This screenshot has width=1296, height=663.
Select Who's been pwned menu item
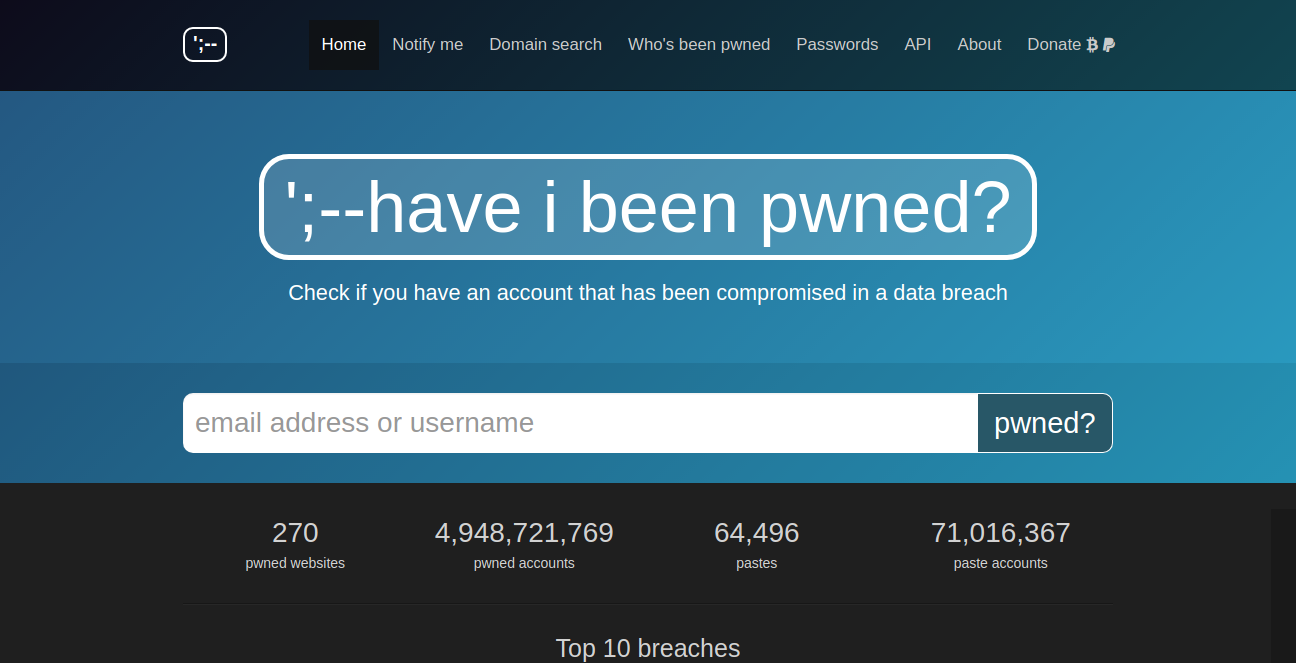698,44
